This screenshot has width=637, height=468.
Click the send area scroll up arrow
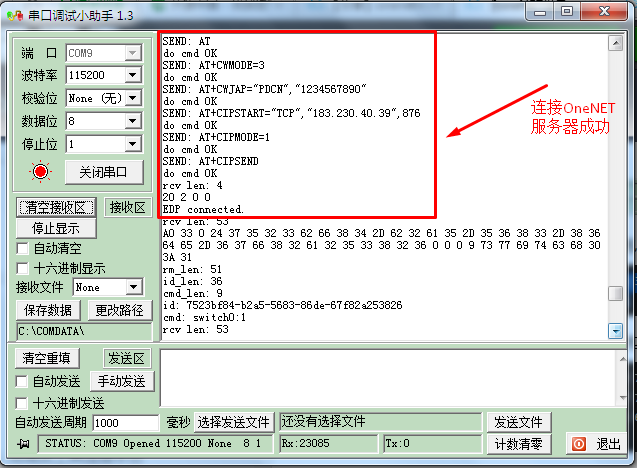pos(623,359)
